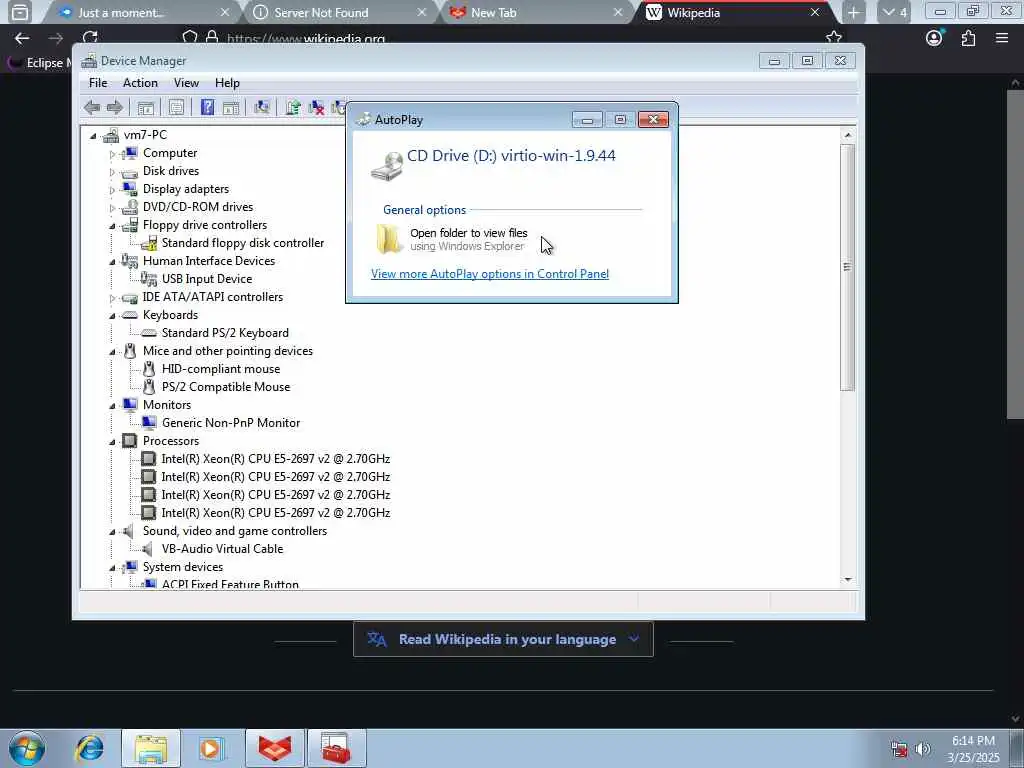
Task: Close the Server Not Found tab
Action: click(421, 12)
